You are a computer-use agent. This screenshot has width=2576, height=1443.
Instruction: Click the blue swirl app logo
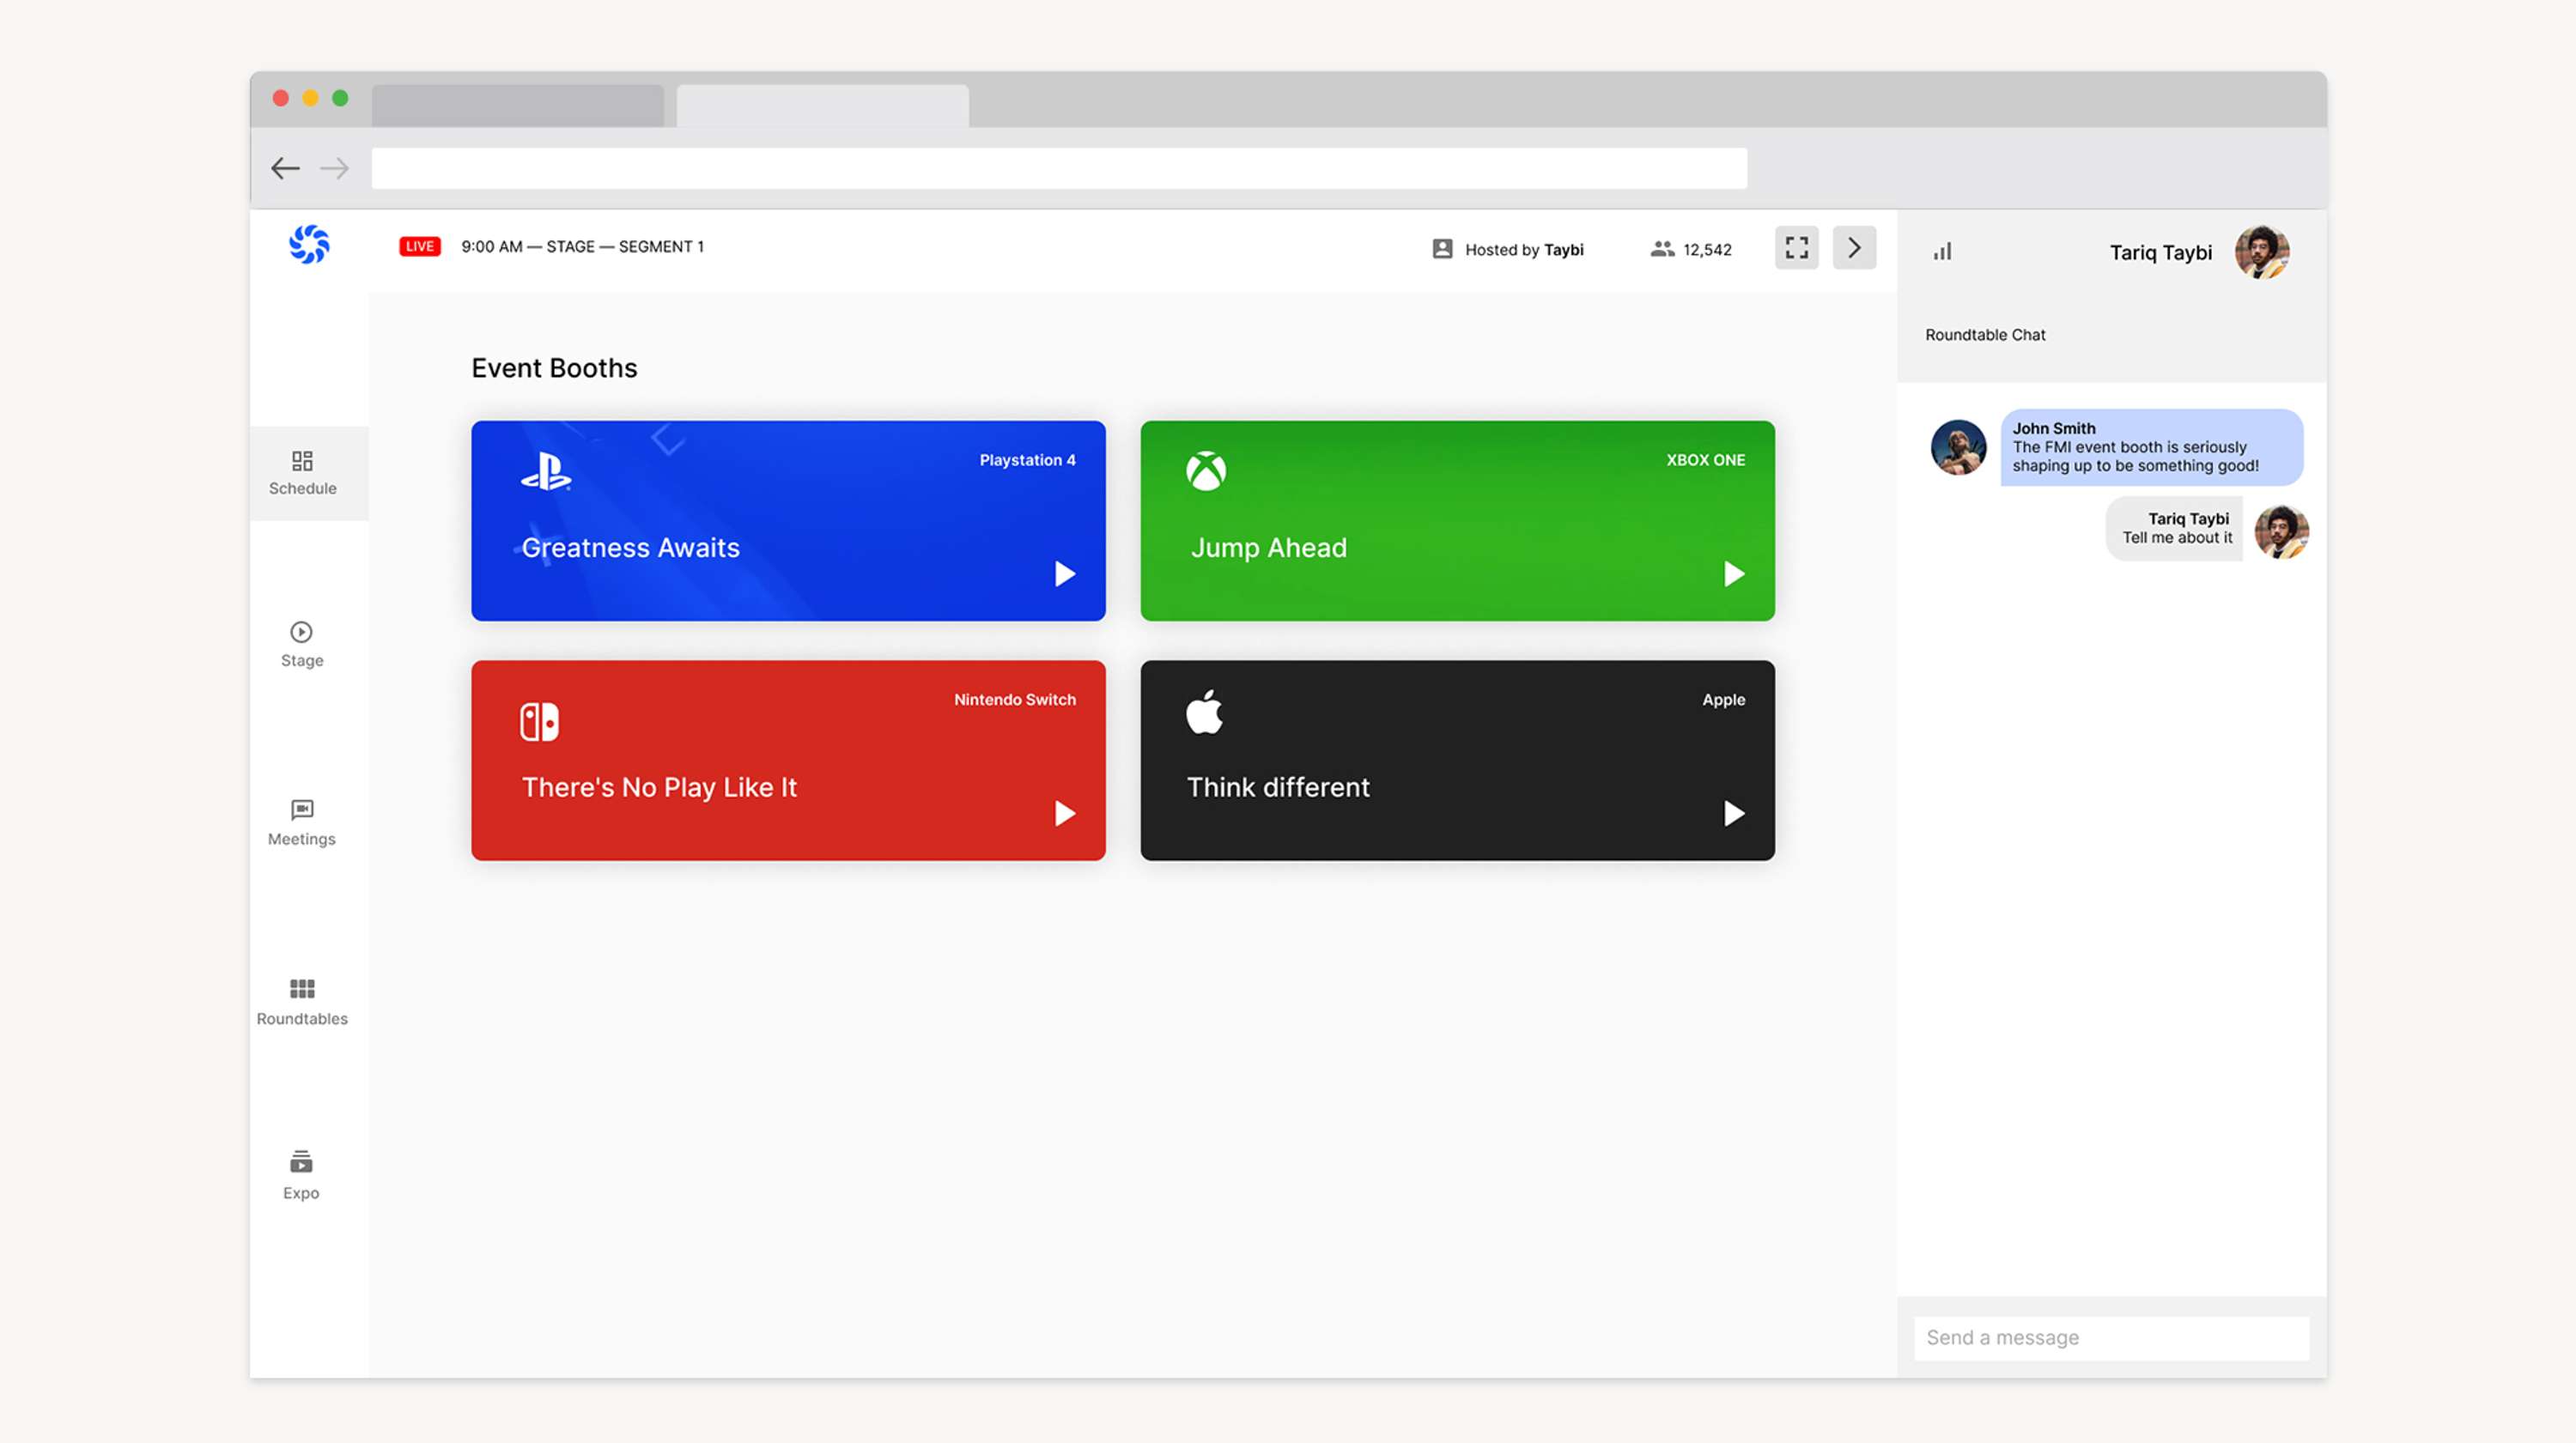[x=309, y=244]
